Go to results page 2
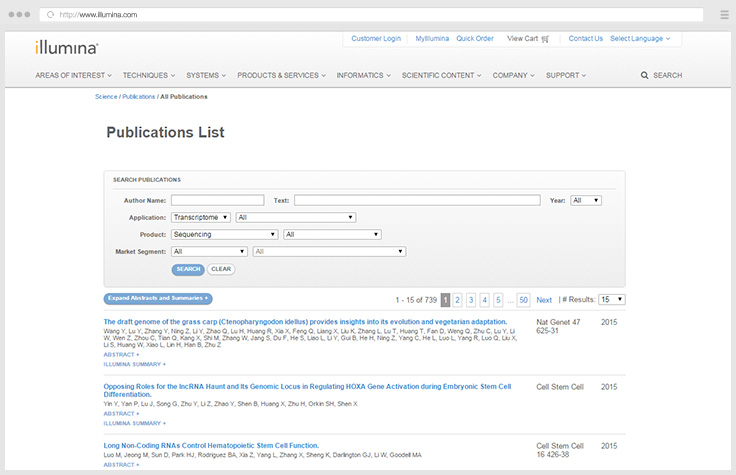The image size is (736, 475). 457,299
